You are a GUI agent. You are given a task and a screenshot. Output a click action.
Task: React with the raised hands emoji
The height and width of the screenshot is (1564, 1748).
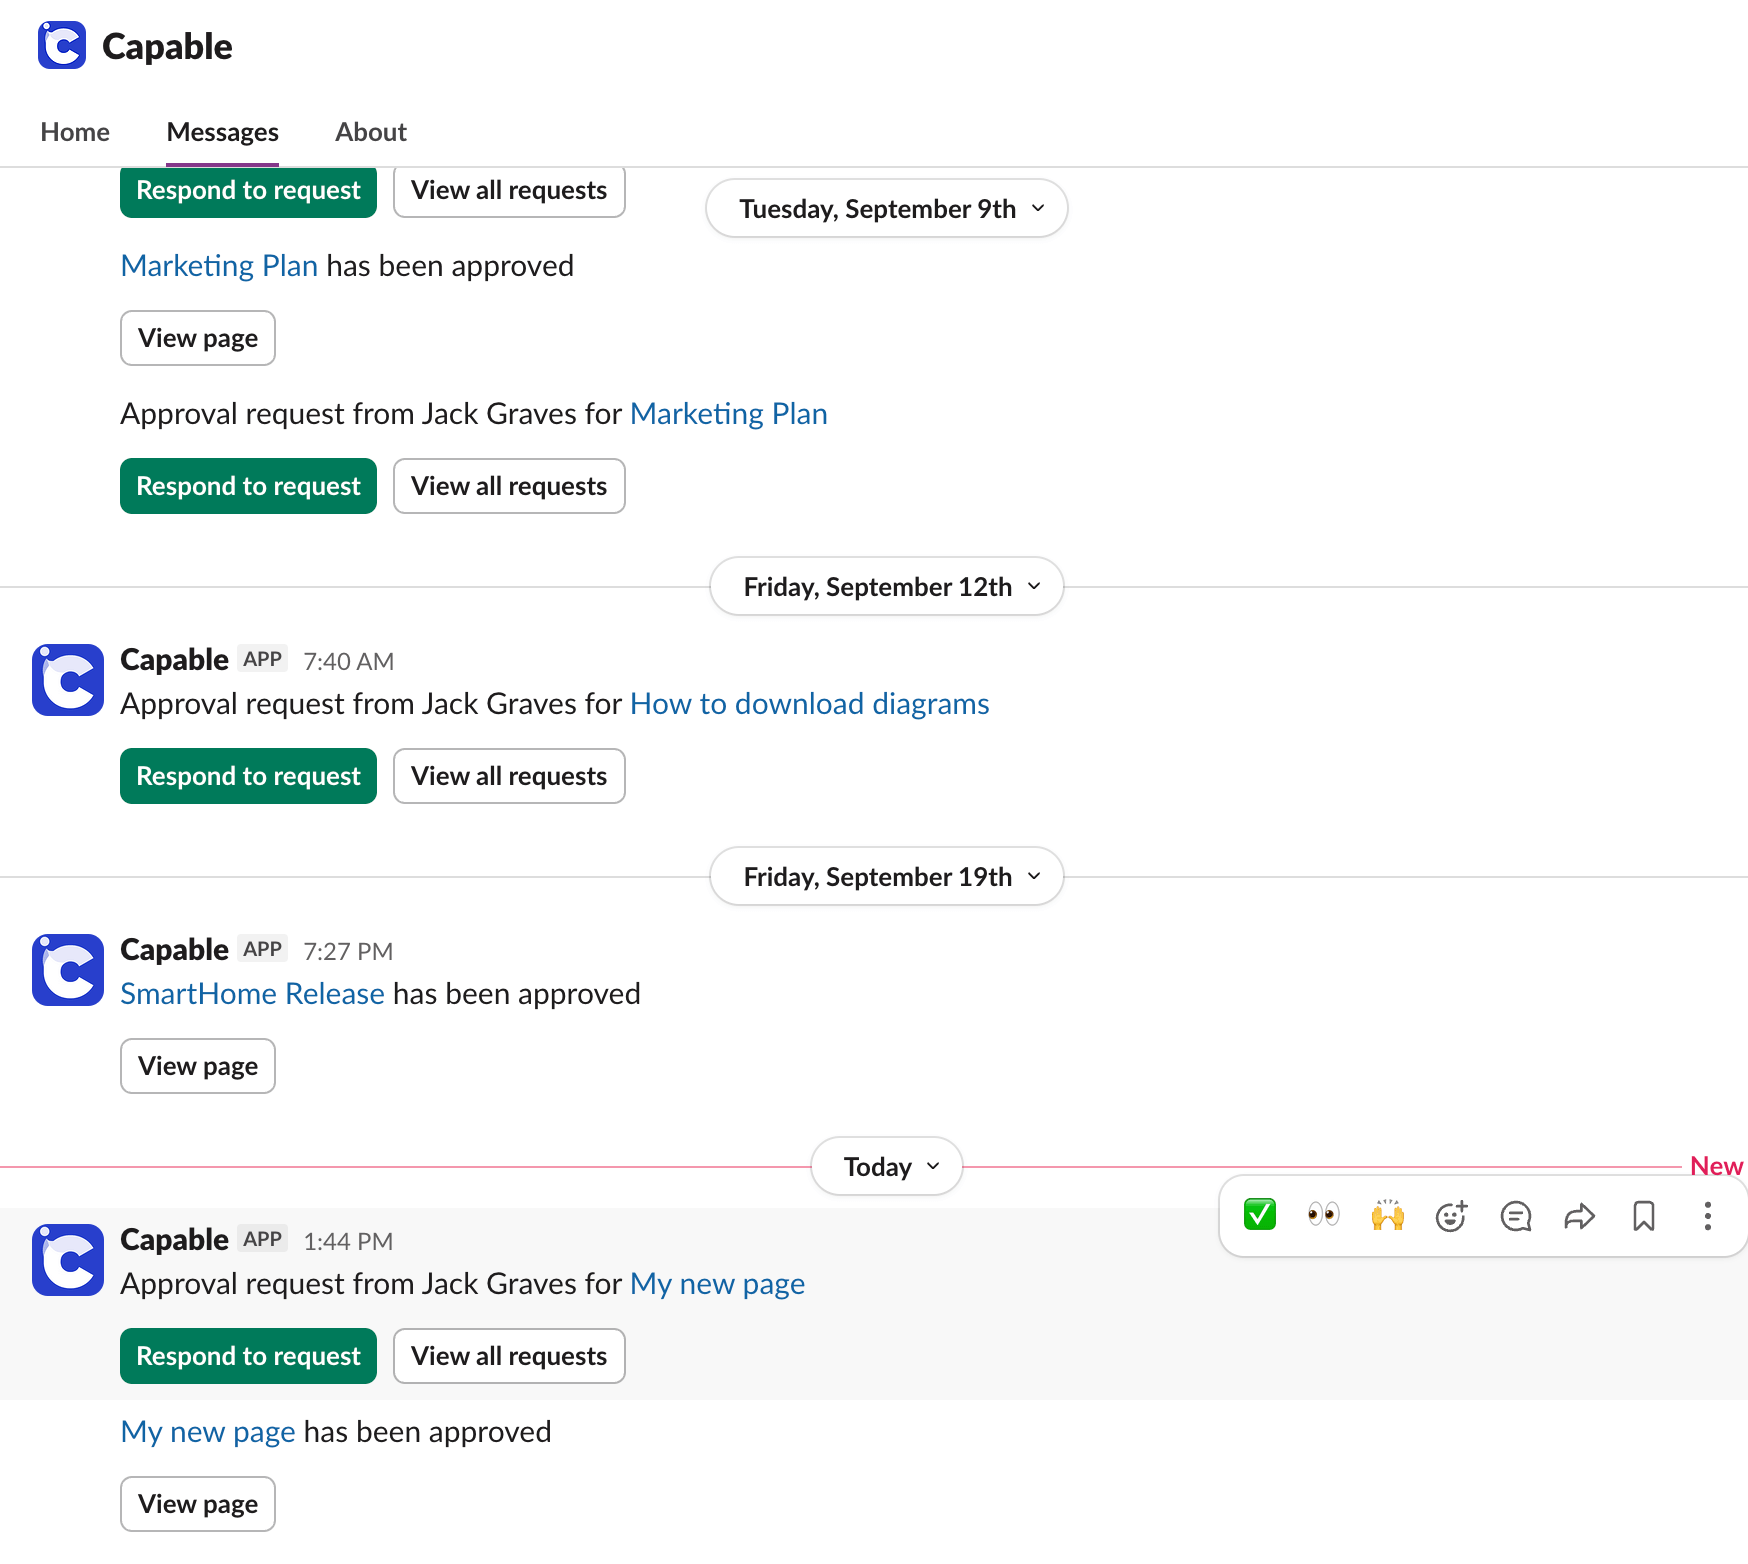[1387, 1215]
